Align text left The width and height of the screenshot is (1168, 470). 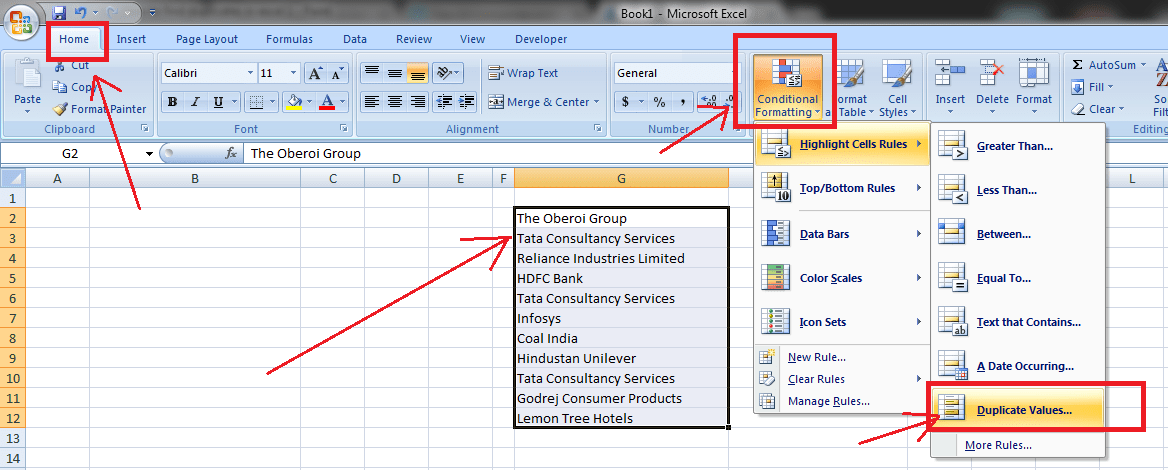[x=372, y=102]
